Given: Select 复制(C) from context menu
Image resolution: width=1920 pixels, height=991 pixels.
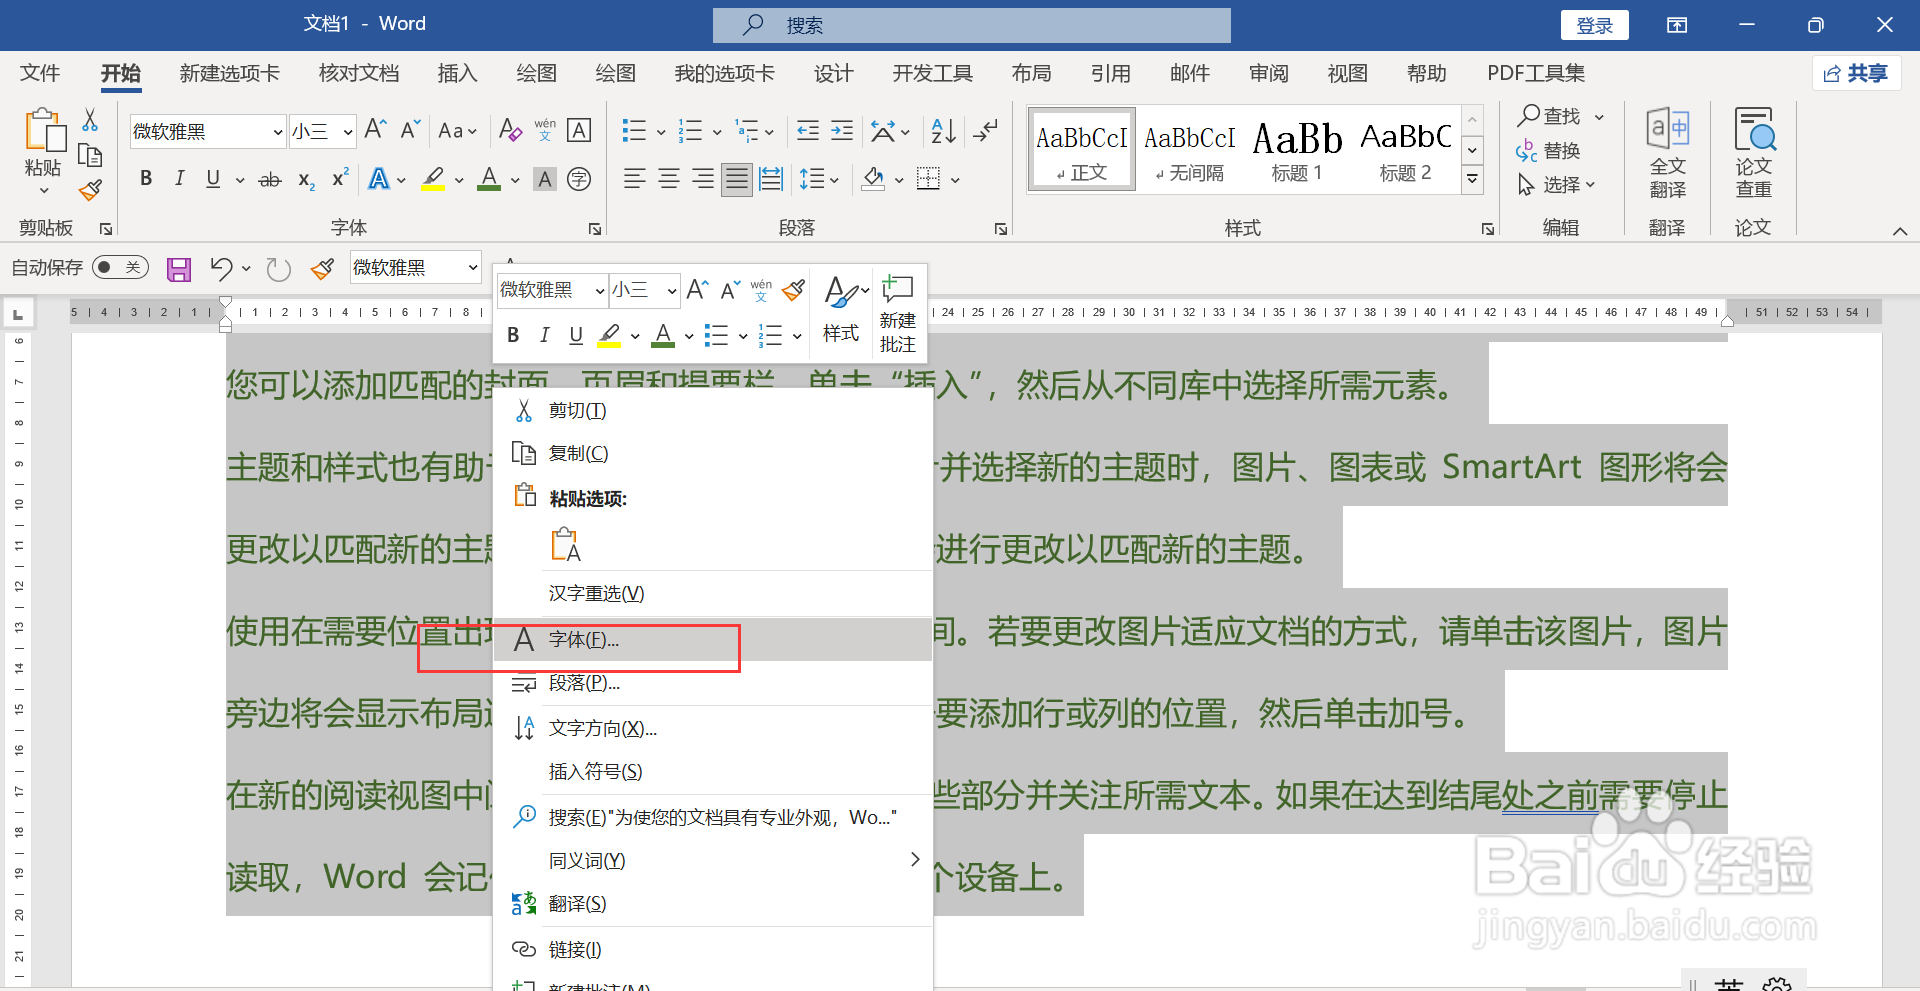Looking at the screenshot, I should (x=713, y=453).
